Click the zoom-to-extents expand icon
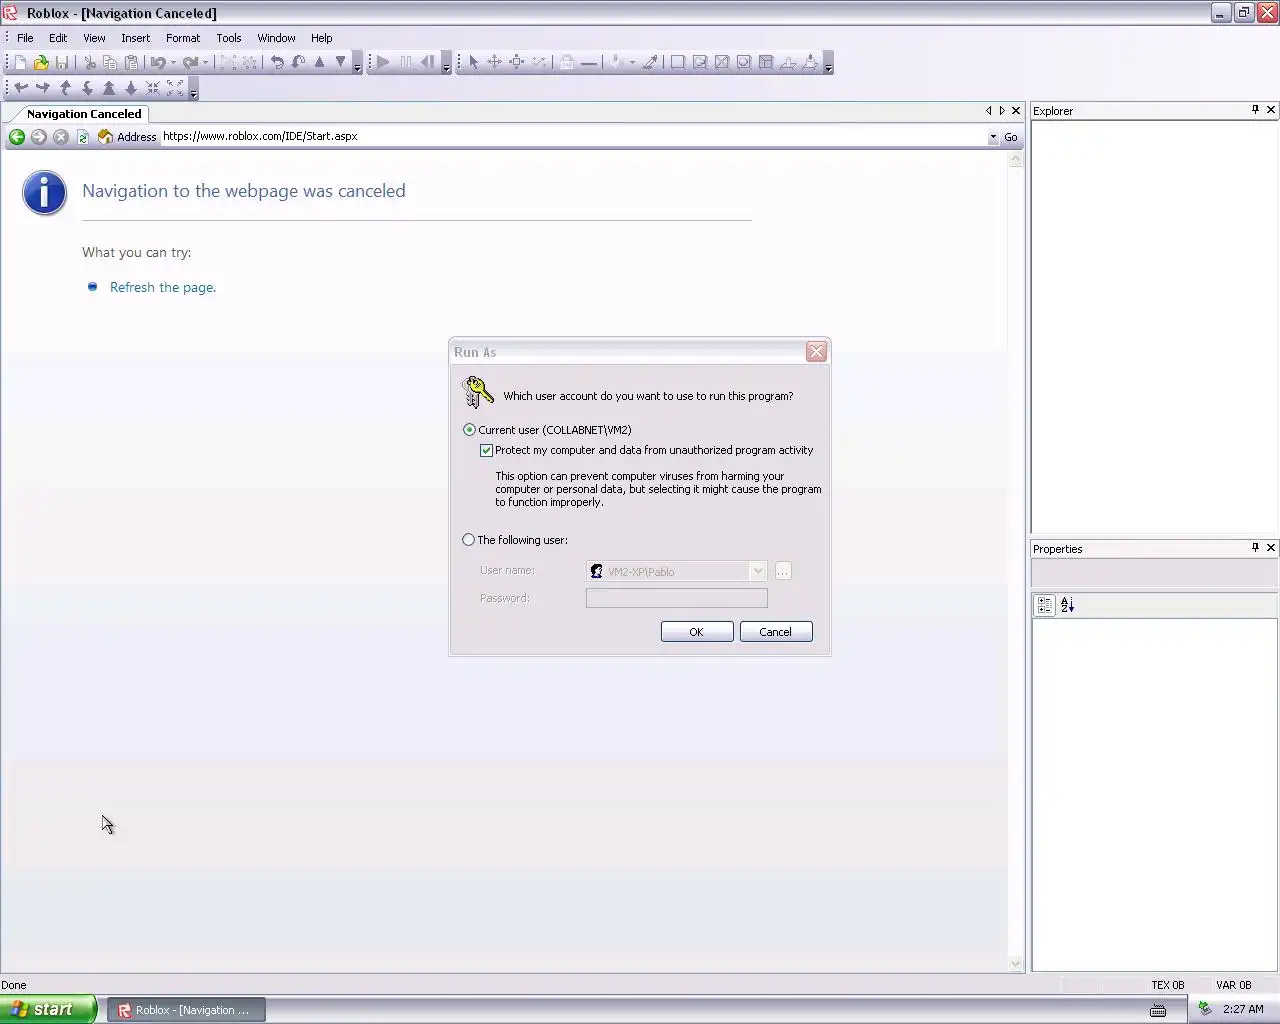The width and height of the screenshot is (1280, 1024). tap(175, 88)
